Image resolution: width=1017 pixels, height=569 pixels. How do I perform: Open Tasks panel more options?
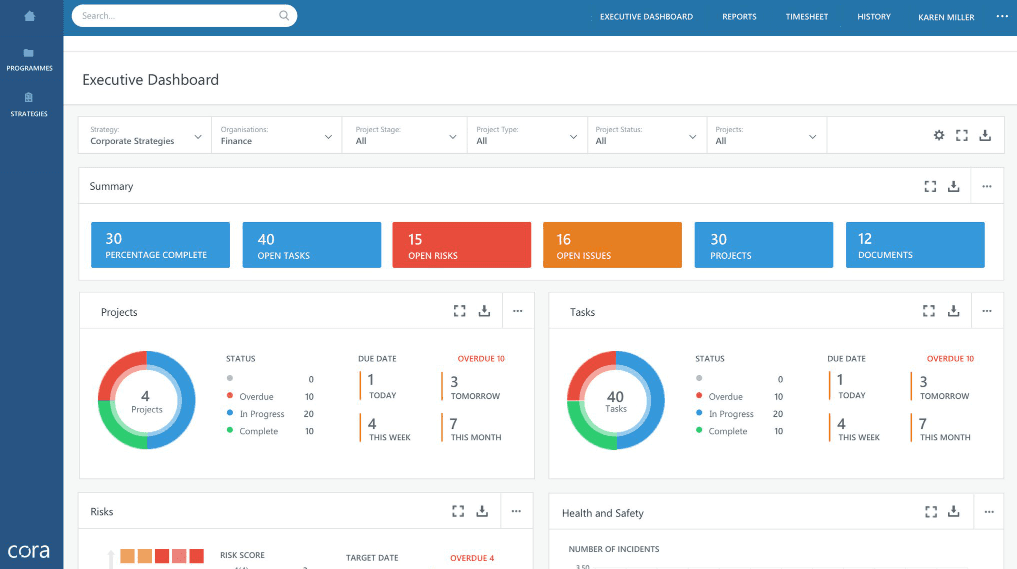pos(987,311)
